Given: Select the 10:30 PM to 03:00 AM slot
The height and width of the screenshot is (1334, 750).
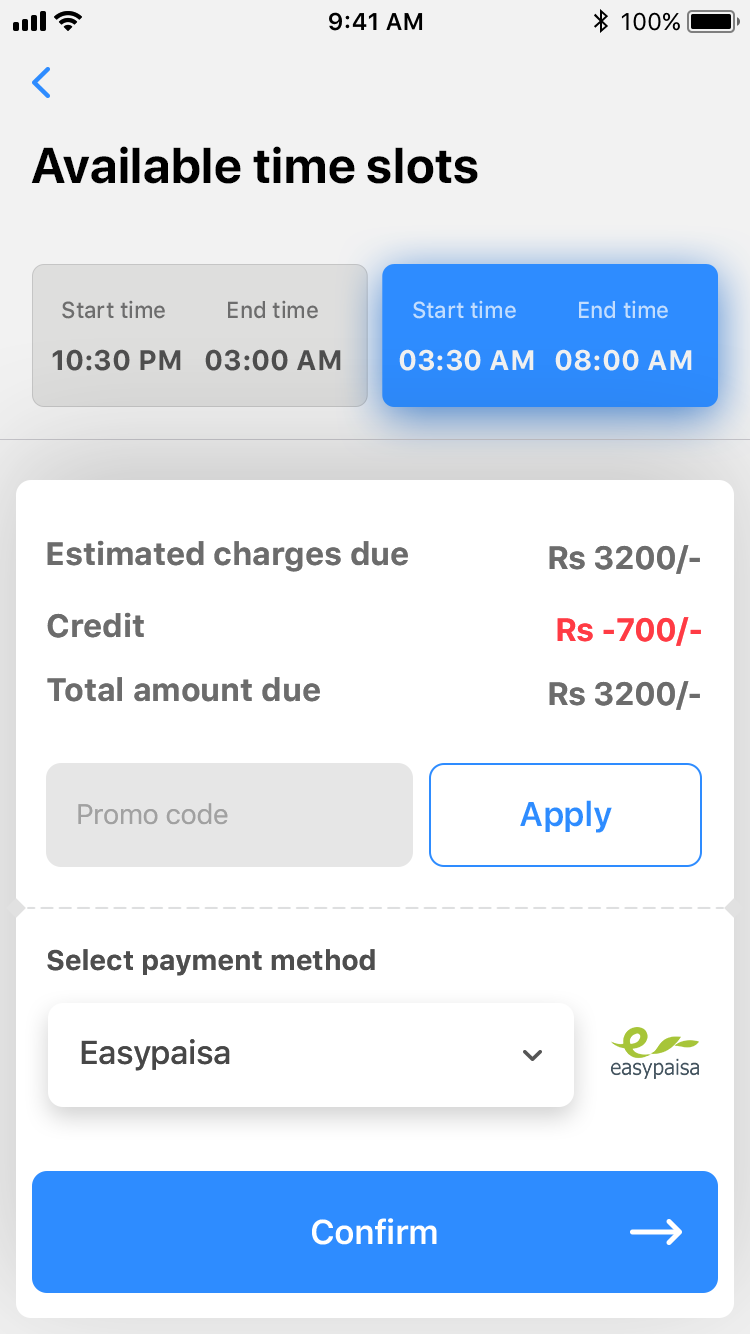Looking at the screenshot, I should click(200, 336).
